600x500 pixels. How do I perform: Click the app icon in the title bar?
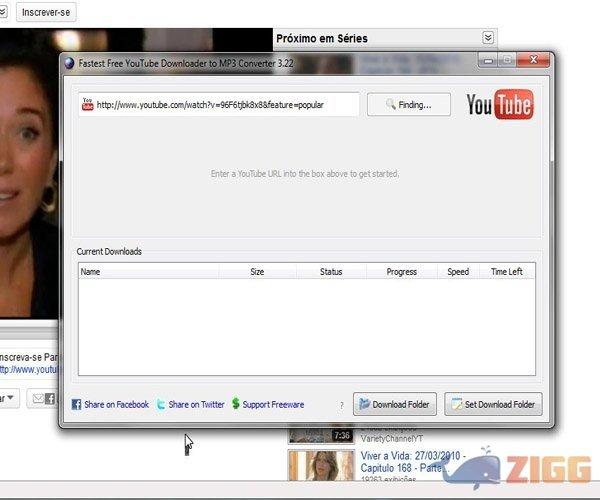(69, 61)
